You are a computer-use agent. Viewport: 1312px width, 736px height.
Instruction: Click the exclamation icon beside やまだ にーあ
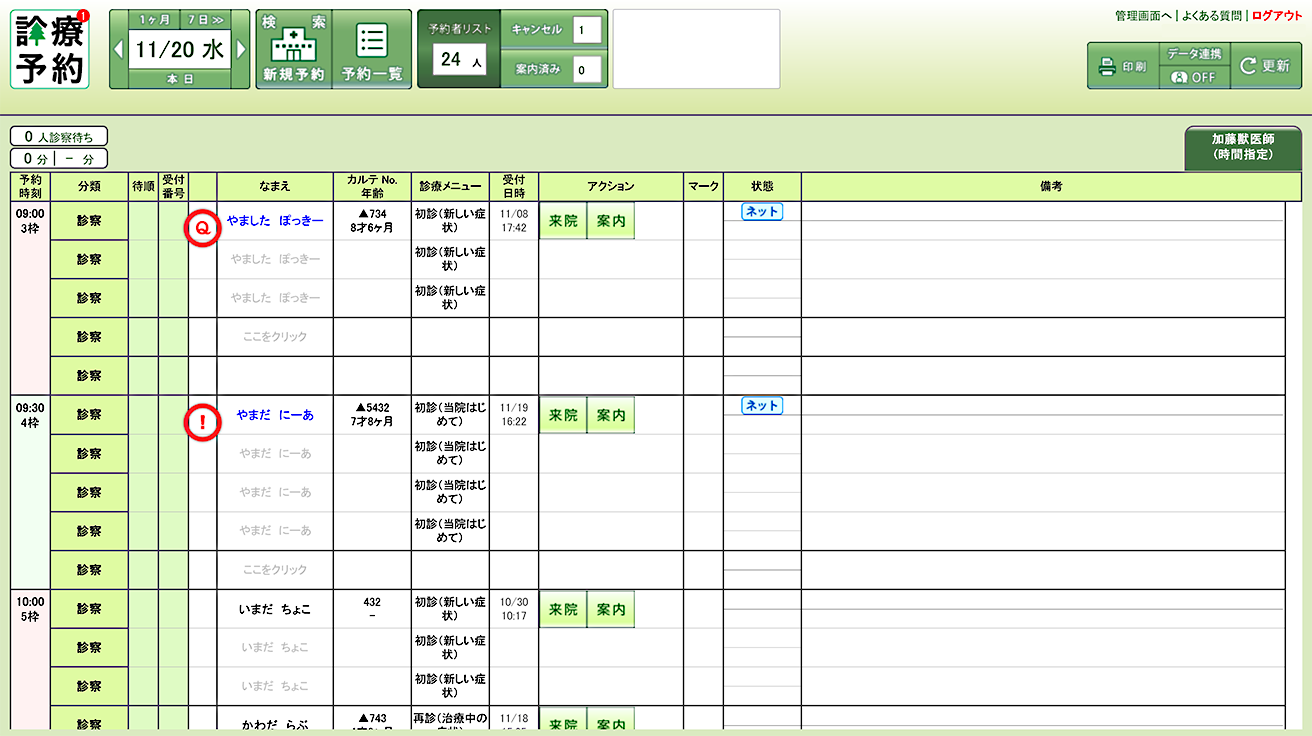click(x=202, y=423)
